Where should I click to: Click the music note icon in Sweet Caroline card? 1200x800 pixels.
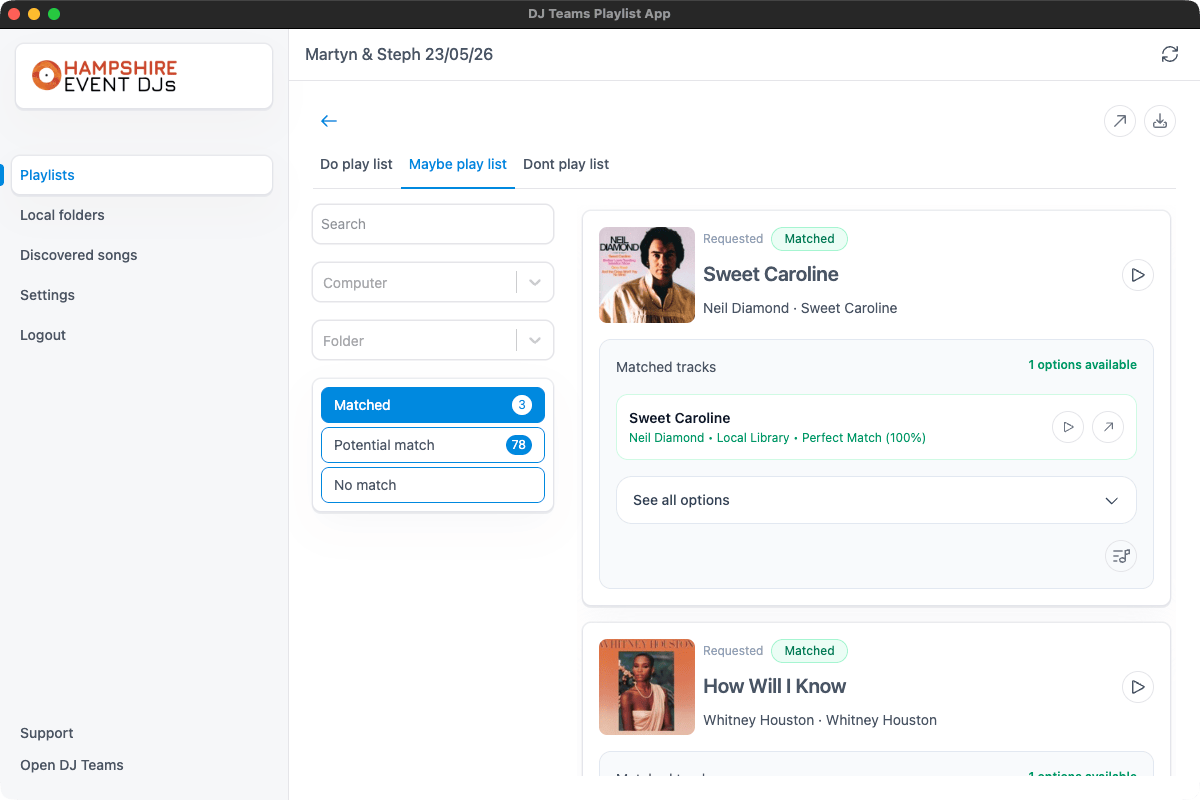point(1120,556)
